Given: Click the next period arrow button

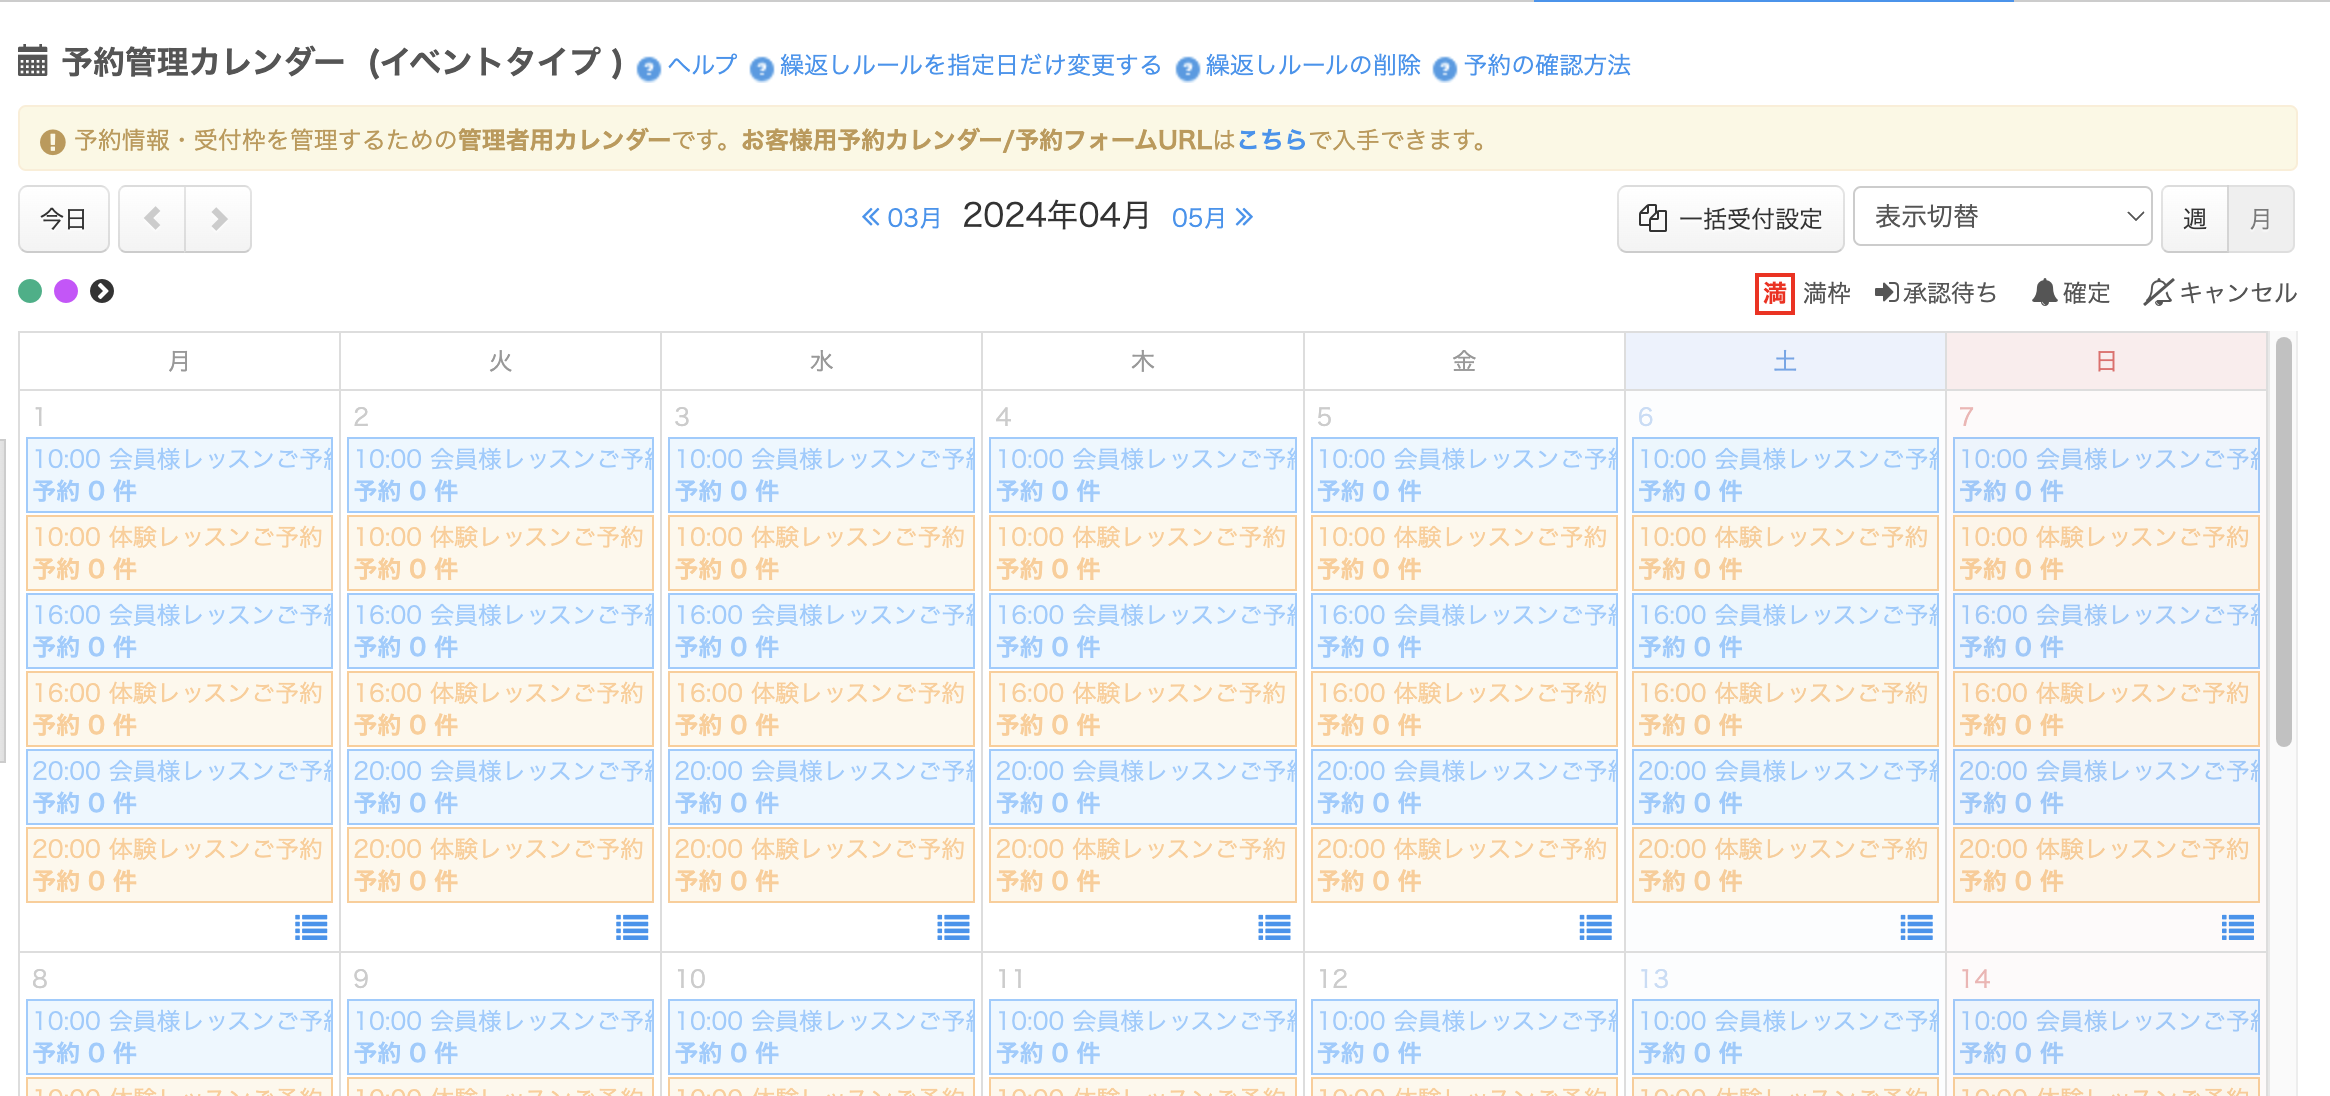Looking at the screenshot, I should [x=218, y=219].
